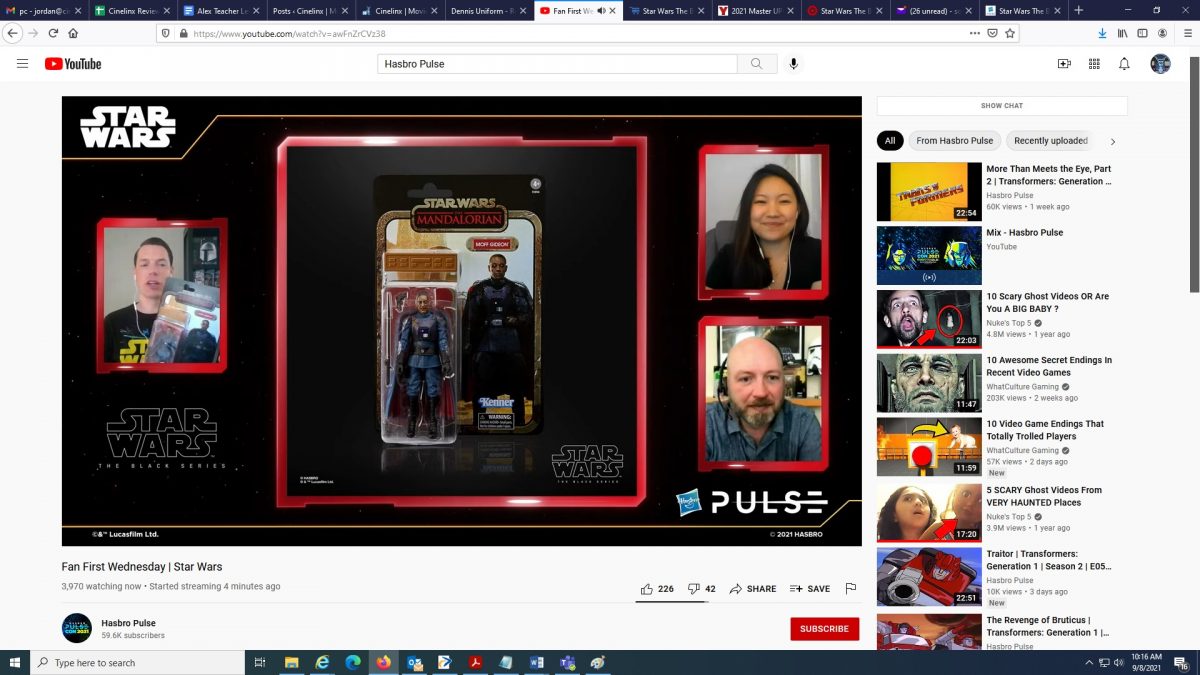
Task: Click the create video camera icon
Action: pyautogui.click(x=1064, y=64)
